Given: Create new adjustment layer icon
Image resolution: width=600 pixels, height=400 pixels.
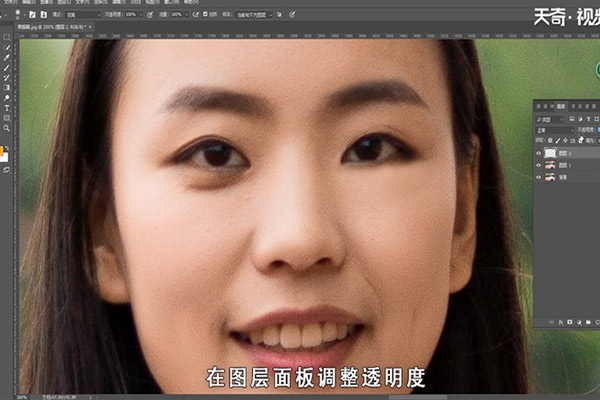Looking at the screenshot, I should click(x=579, y=322).
